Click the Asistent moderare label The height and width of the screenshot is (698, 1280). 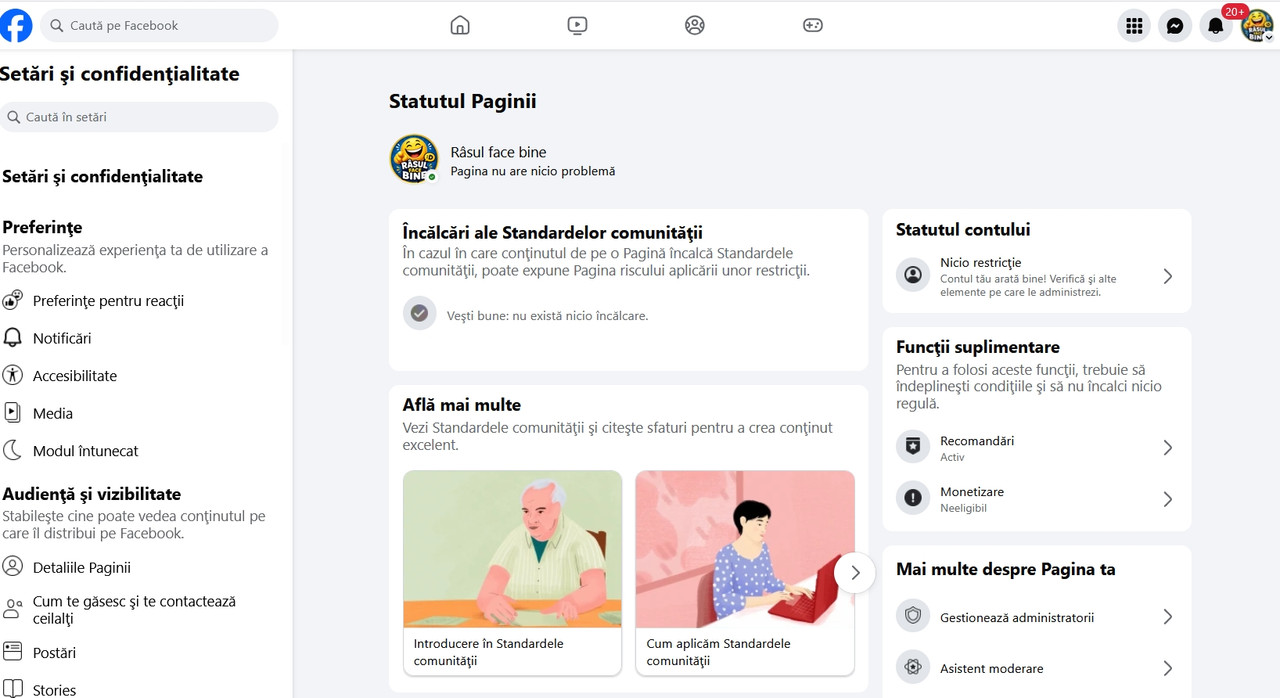pyautogui.click(x=991, y=668)
